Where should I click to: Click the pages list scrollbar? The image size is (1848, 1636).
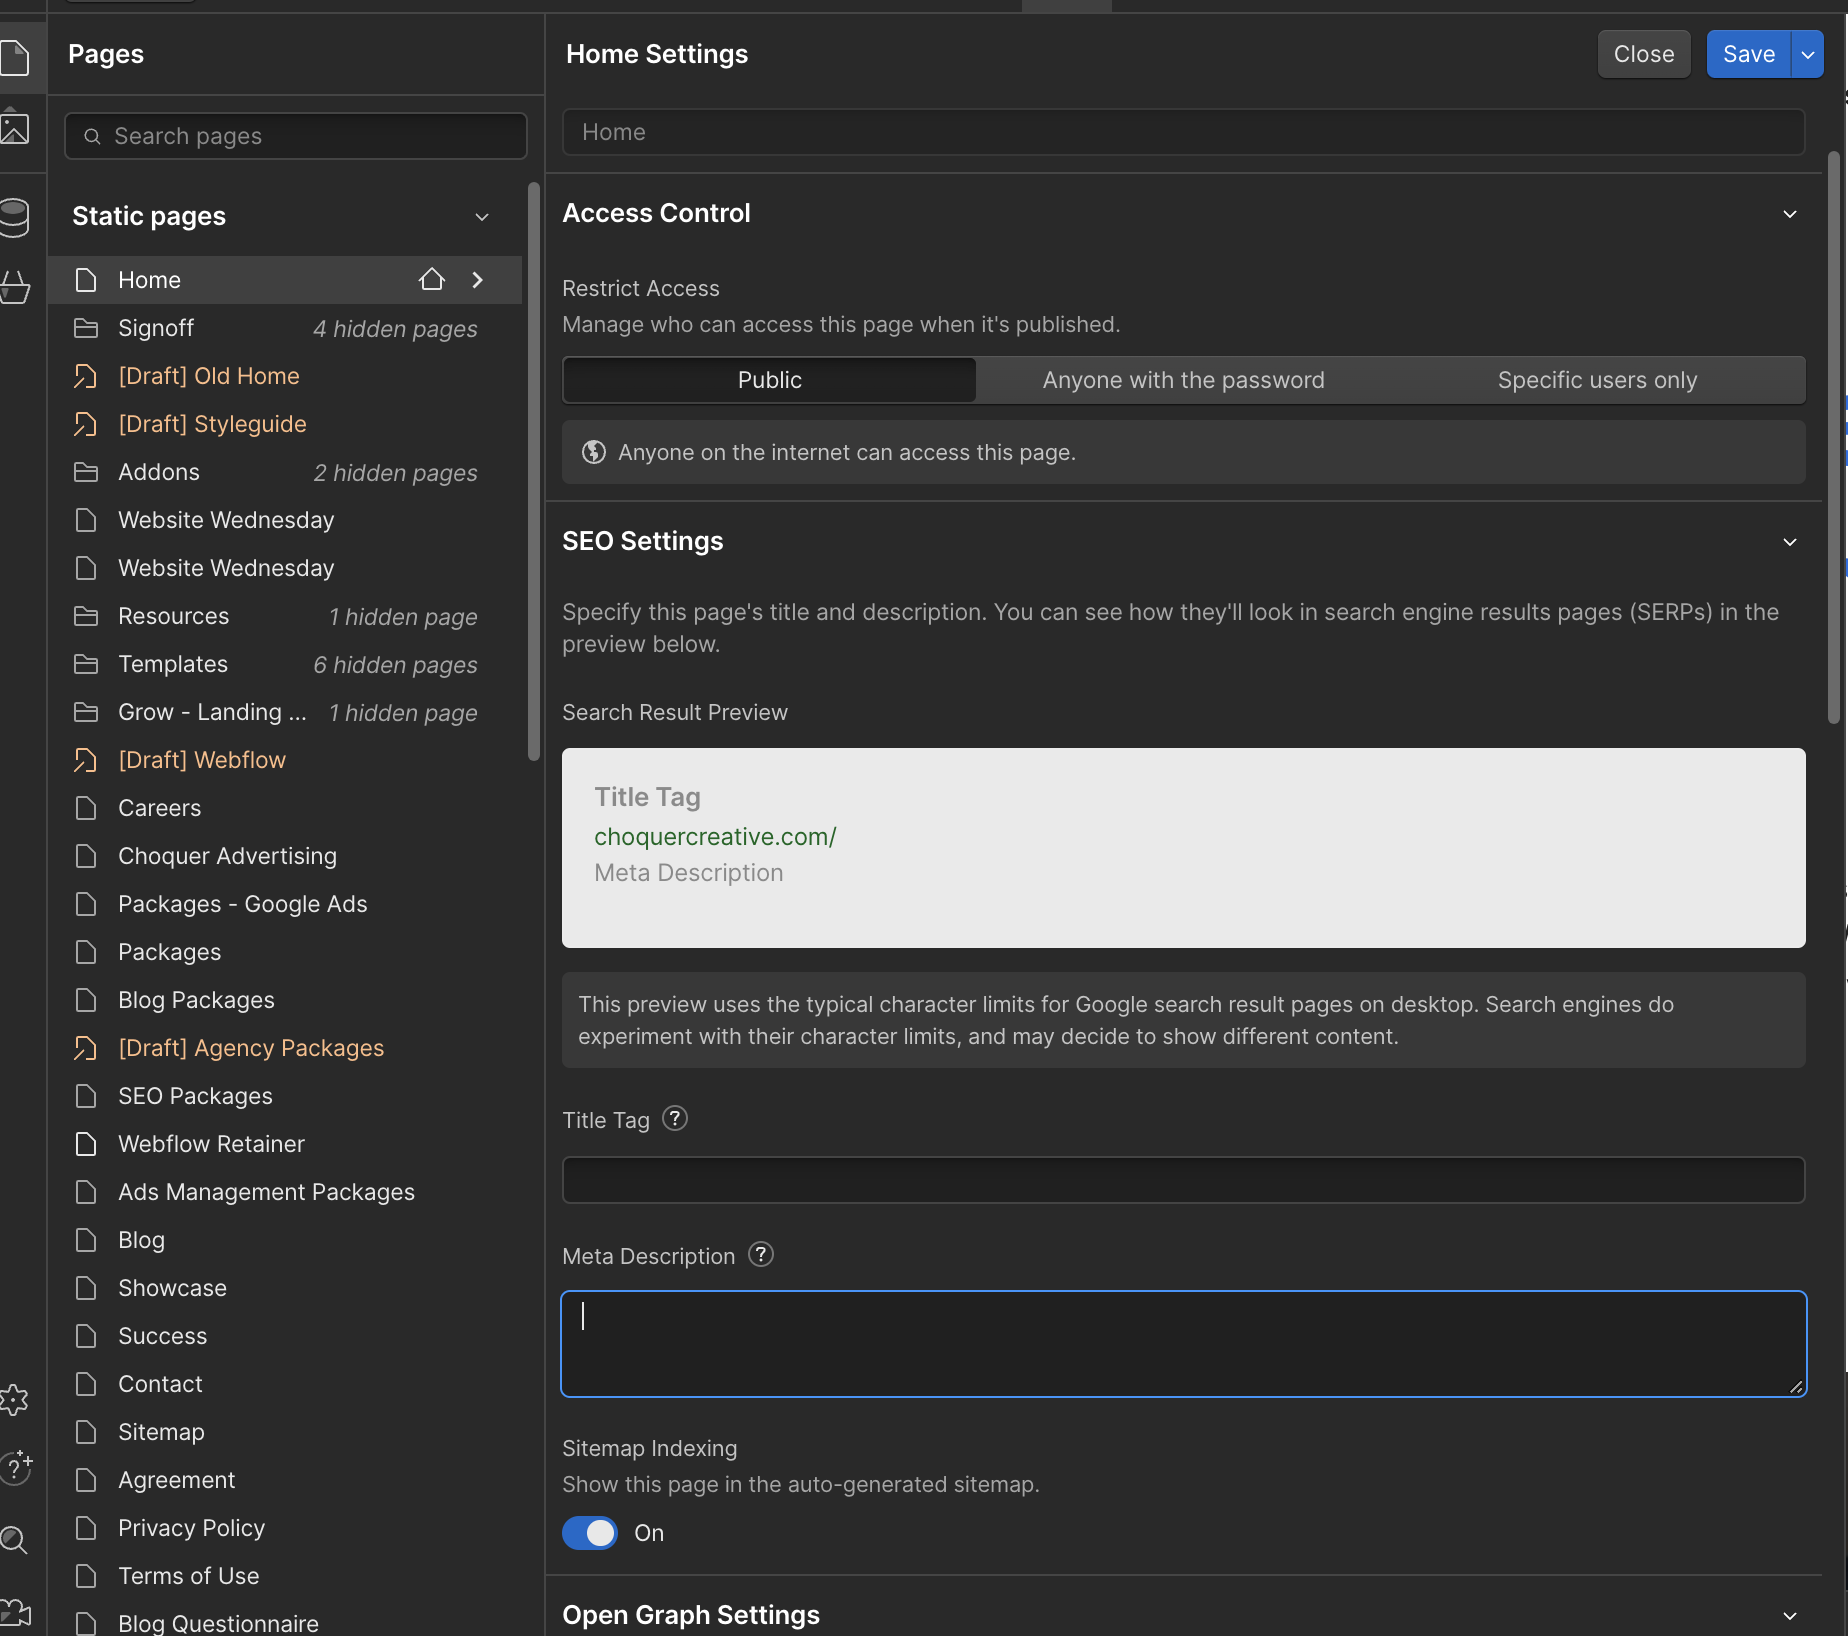click(534, 470)
